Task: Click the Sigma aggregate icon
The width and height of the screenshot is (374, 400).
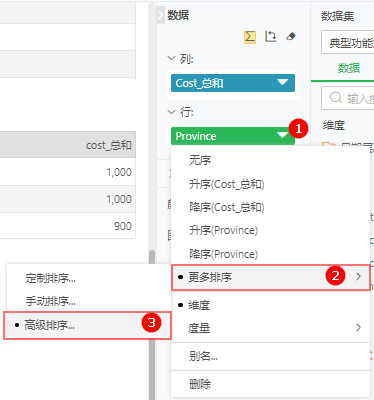Action: pos(250,37)
